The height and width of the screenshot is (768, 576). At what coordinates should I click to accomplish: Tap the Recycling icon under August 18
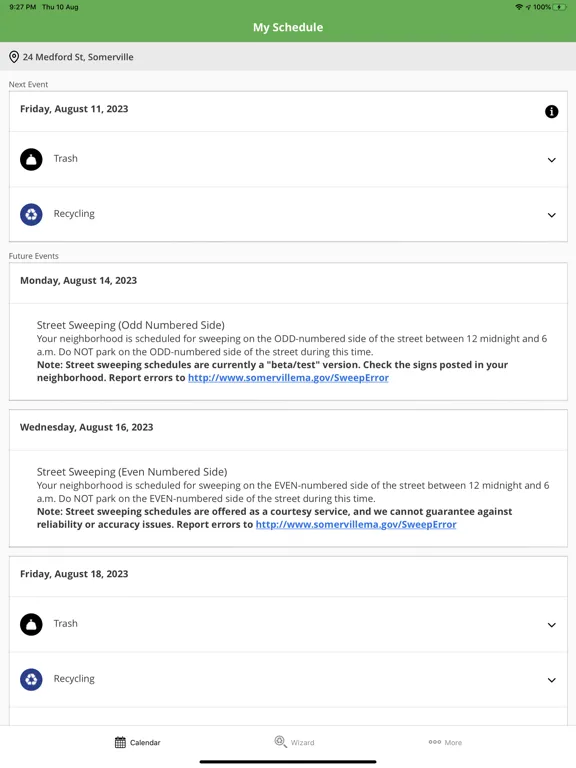31,680
